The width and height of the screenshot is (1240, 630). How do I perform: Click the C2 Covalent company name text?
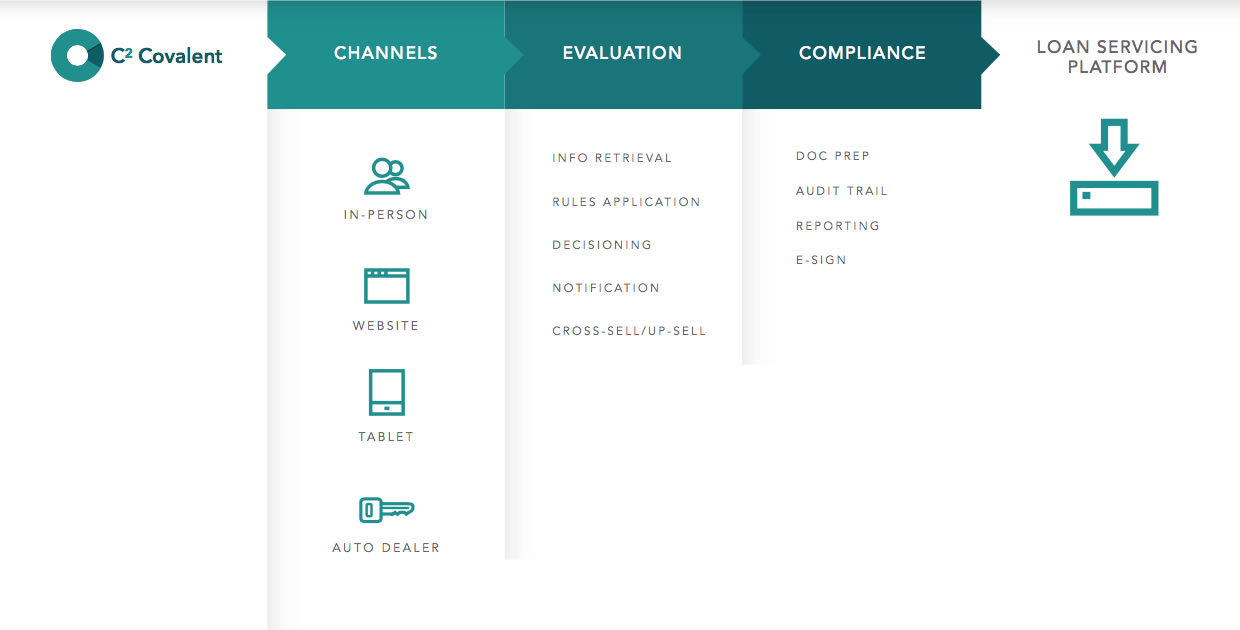coord(165,55)
